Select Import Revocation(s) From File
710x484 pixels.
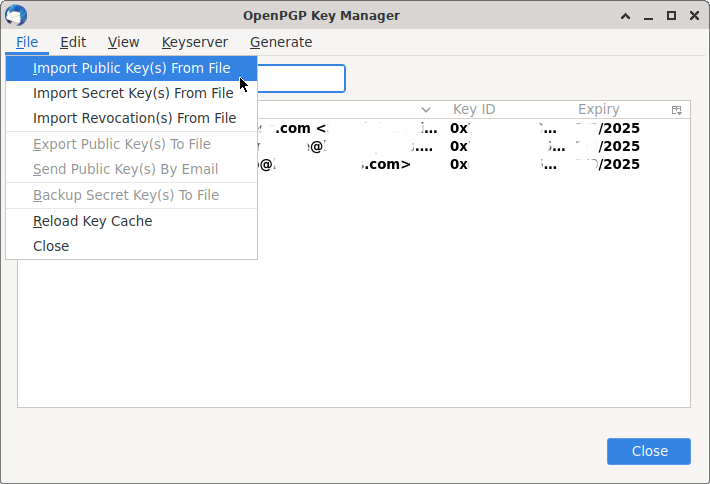(x=134, y=118)
